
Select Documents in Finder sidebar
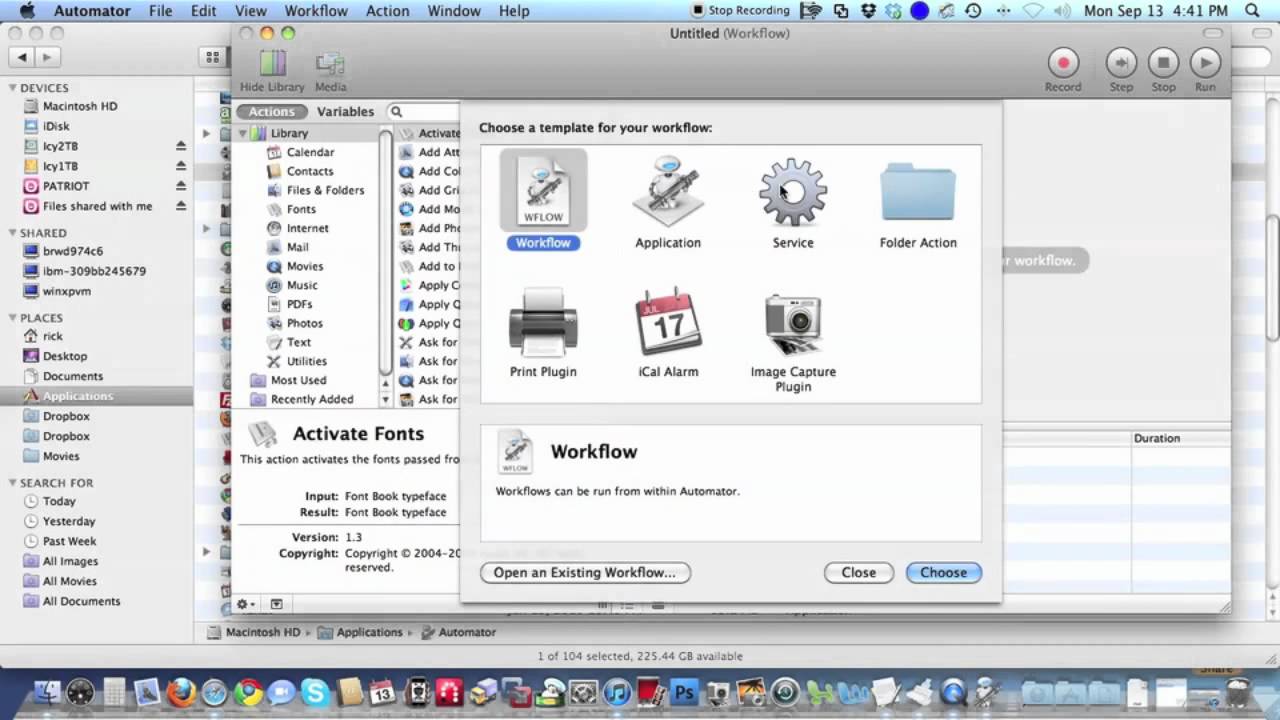72,376
